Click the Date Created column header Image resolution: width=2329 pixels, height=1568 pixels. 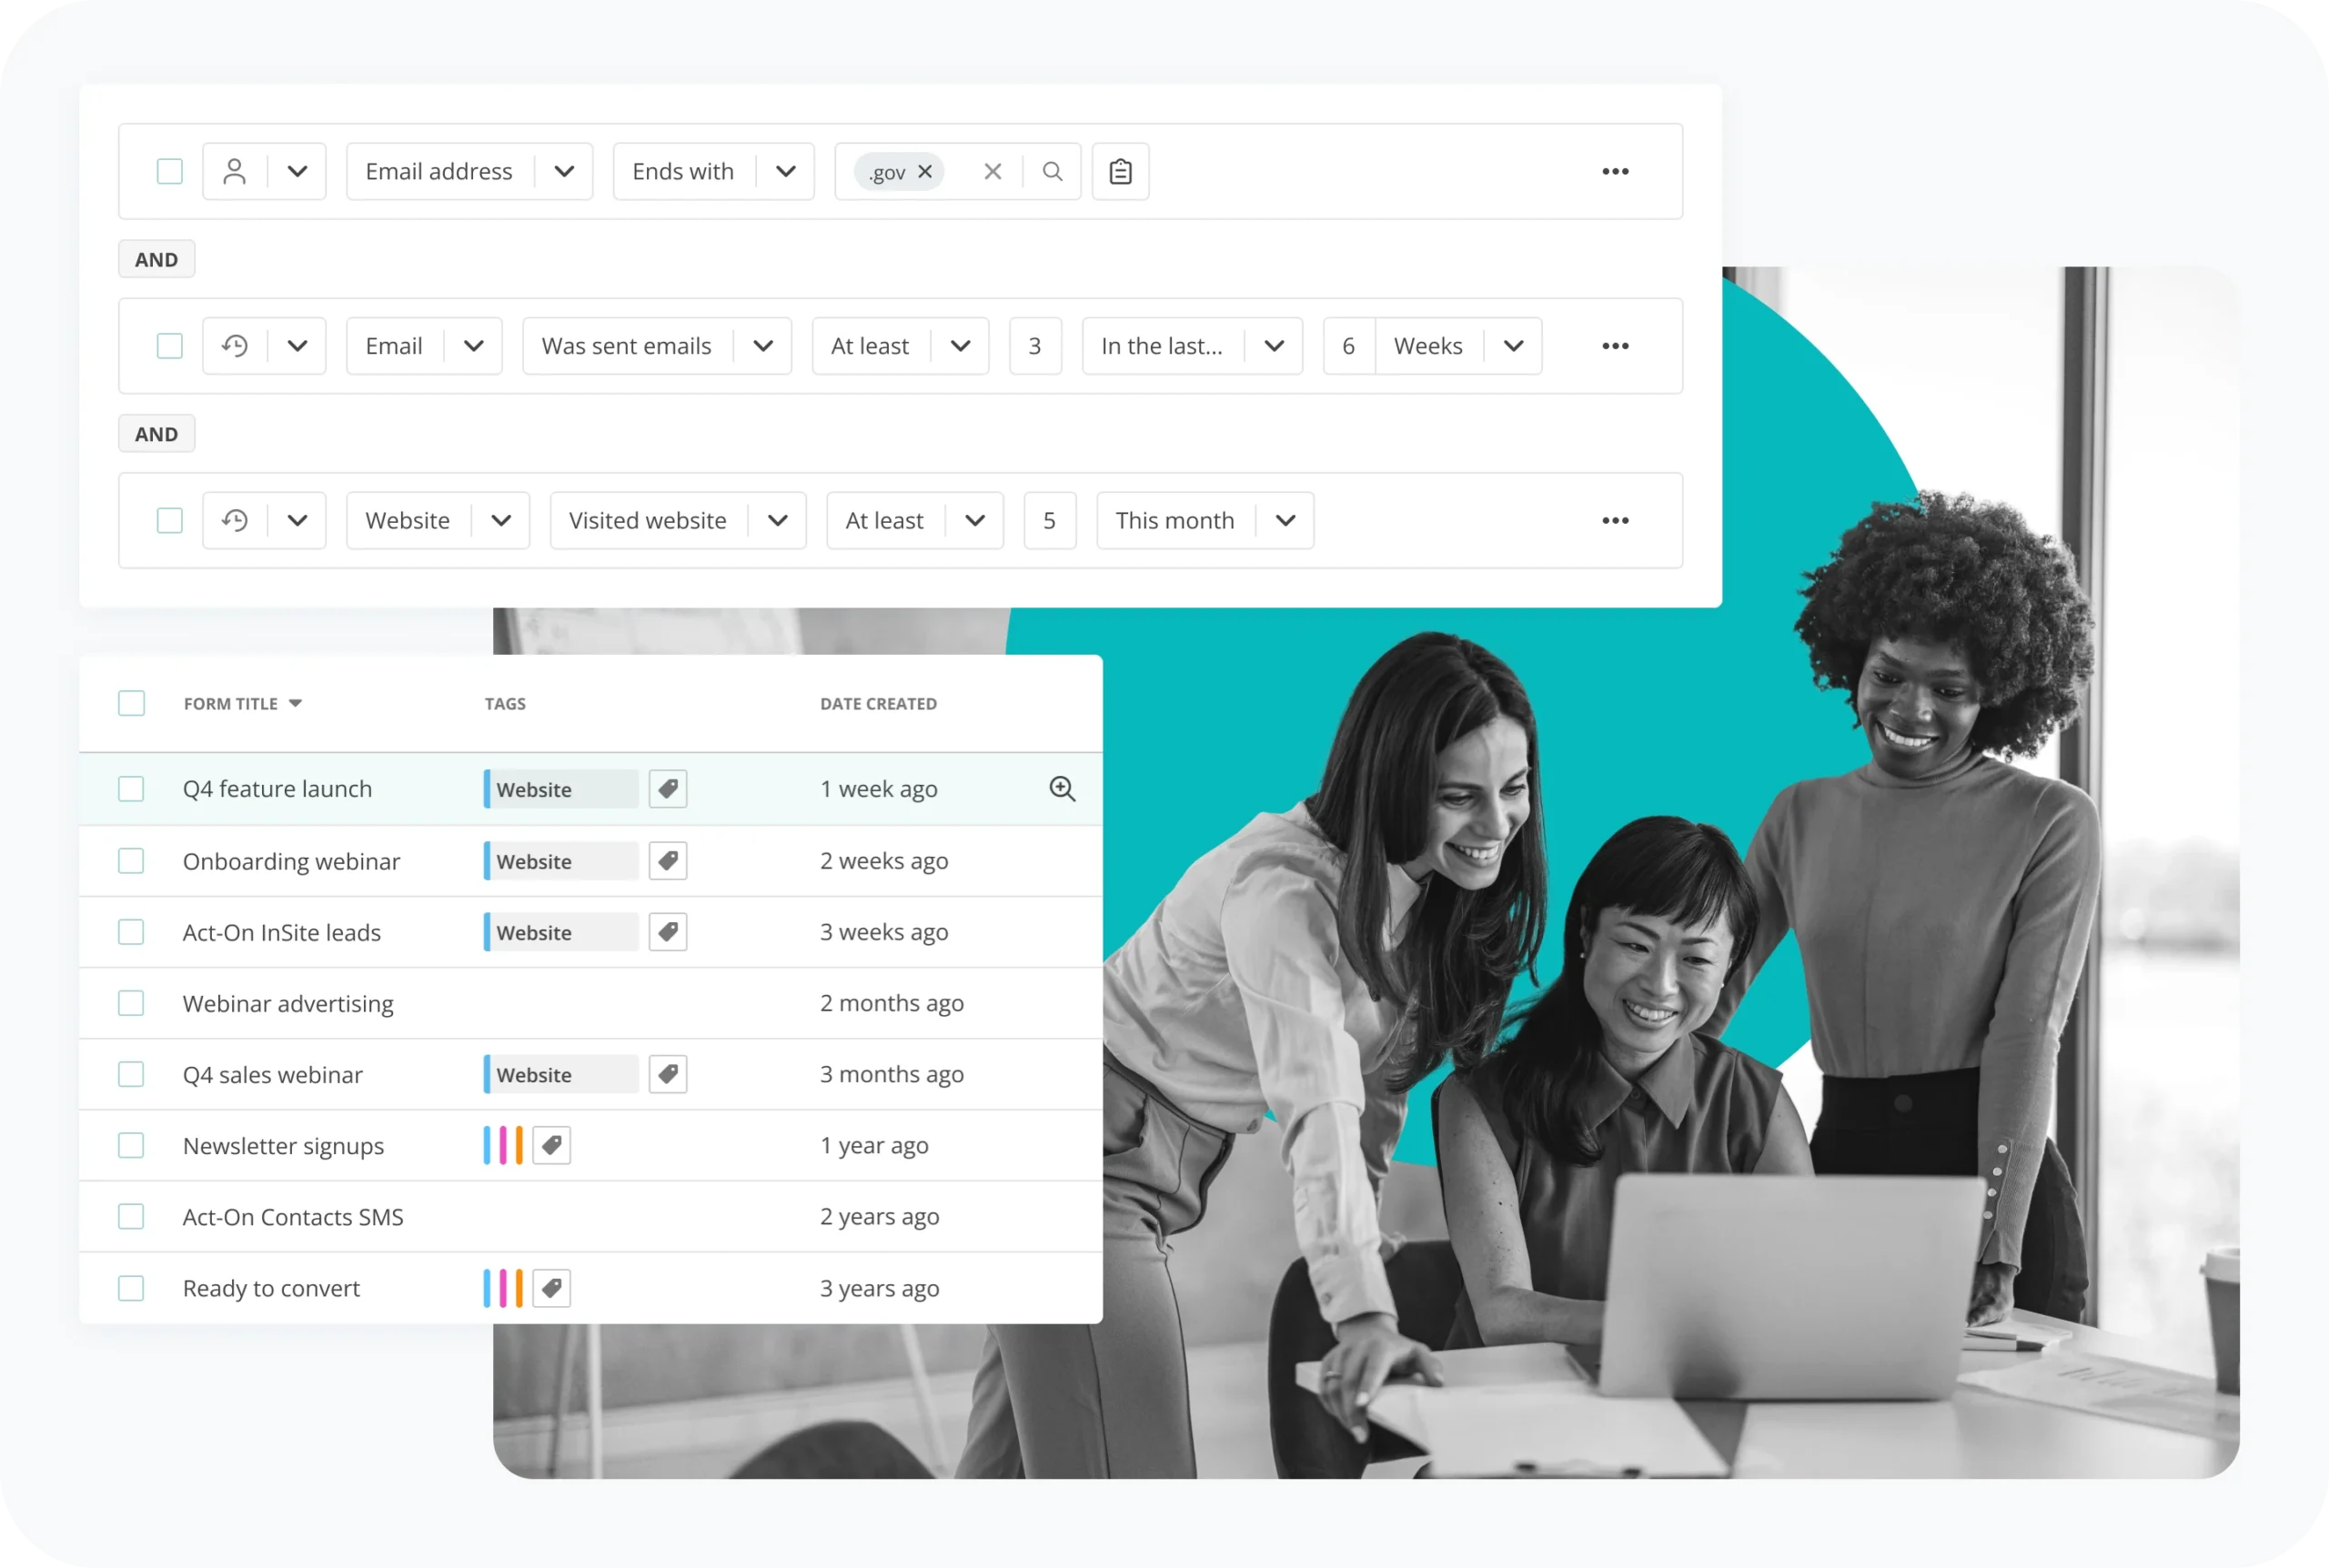(878, 704)
